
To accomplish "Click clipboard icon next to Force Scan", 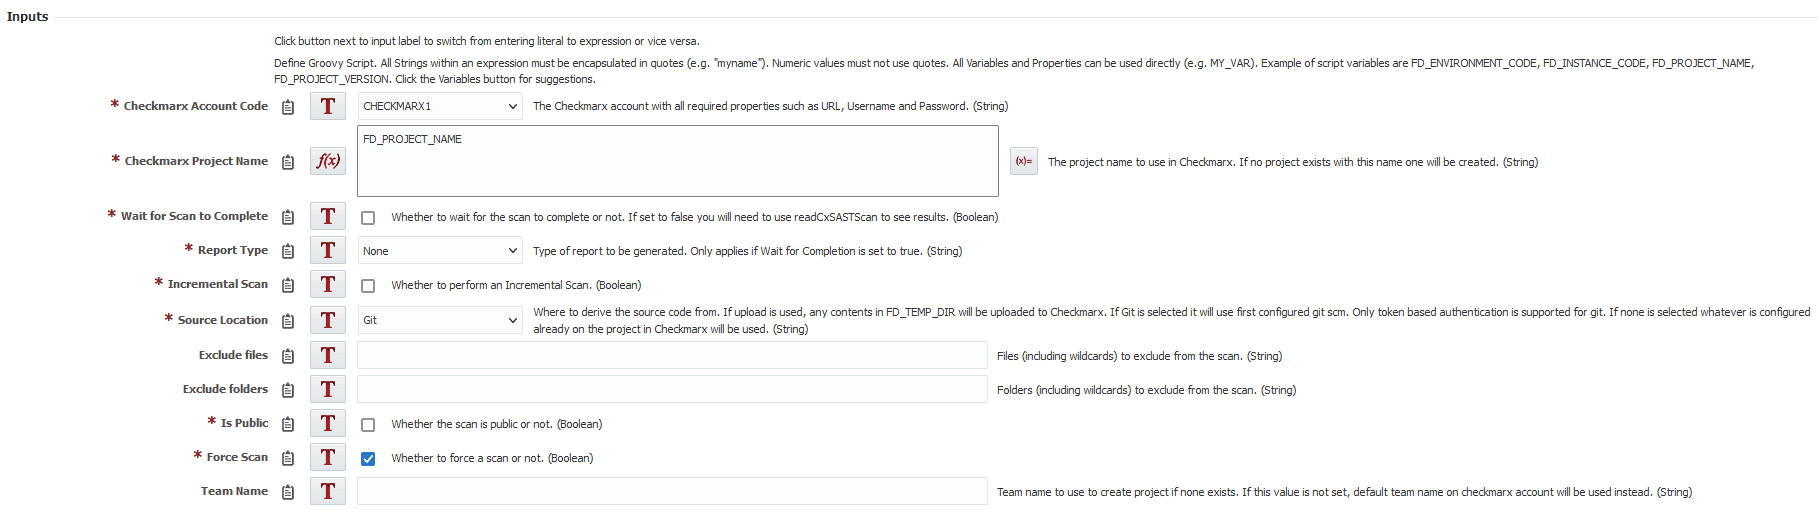I will tap(288, 458).
